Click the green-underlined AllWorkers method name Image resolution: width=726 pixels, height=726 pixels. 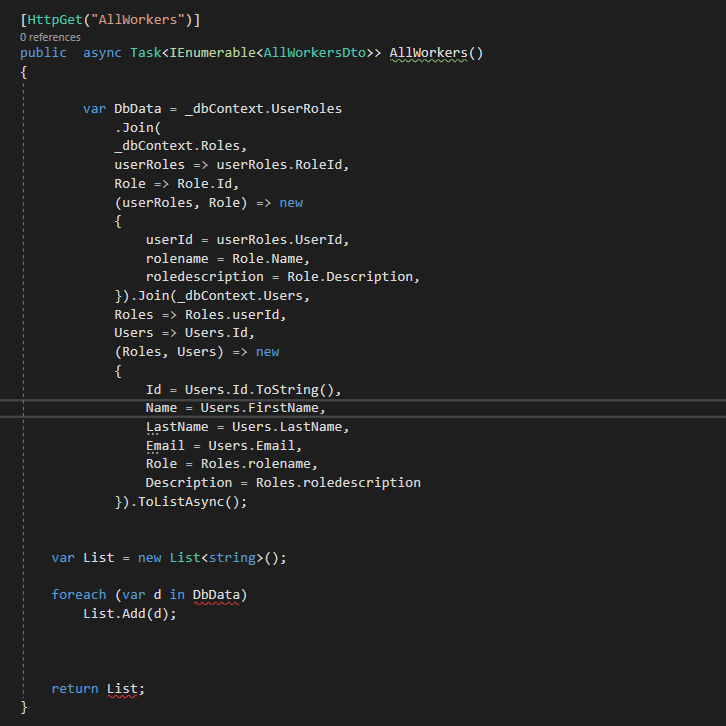428,53
